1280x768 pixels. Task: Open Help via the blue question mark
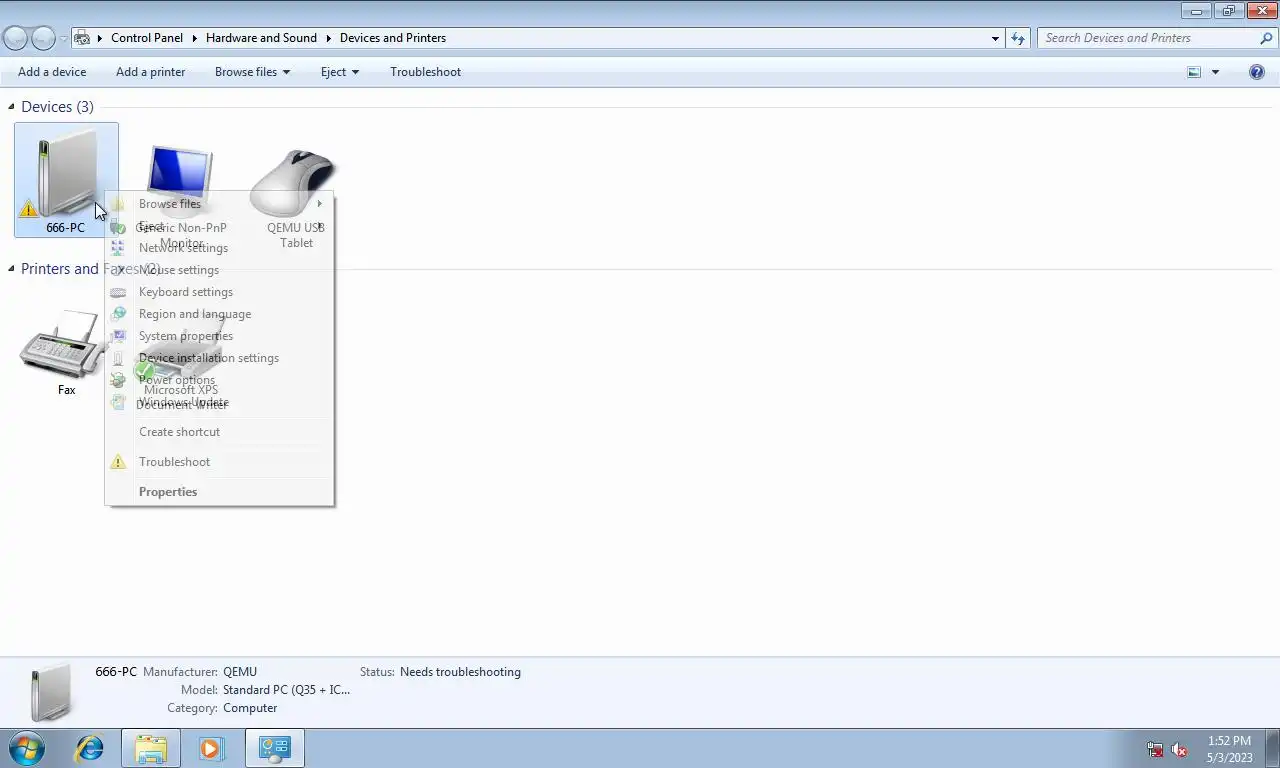pyautogui.click(x=1257, y=72)
